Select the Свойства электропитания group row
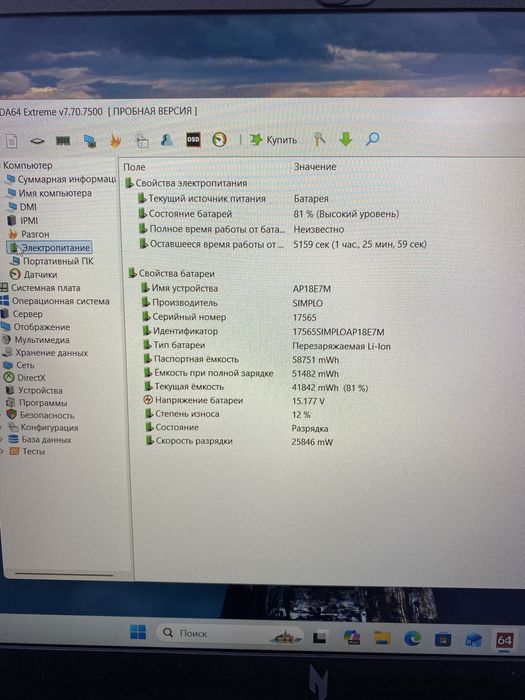This screenshot has width=525, height=700. point(186,183)
